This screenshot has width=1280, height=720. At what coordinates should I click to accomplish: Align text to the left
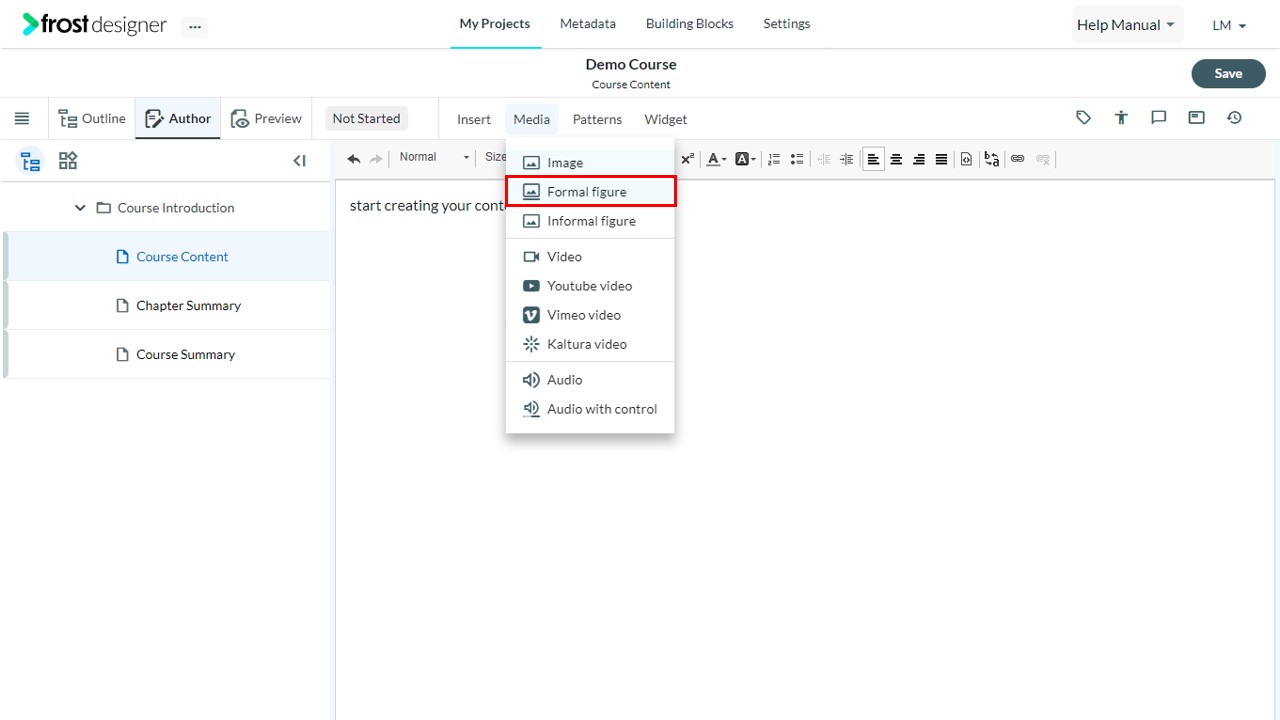click(874, 159)
